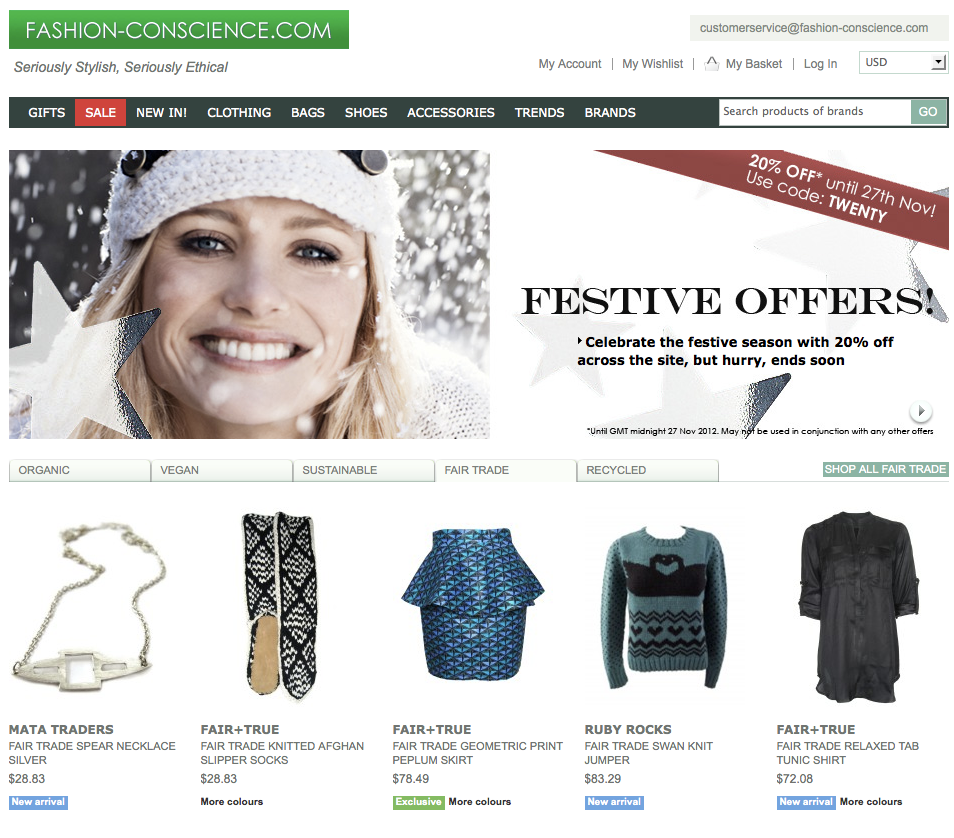
Task: Click More colours under Afghan slipper socks
Action: pyautogui.click(x=232, y=802)
